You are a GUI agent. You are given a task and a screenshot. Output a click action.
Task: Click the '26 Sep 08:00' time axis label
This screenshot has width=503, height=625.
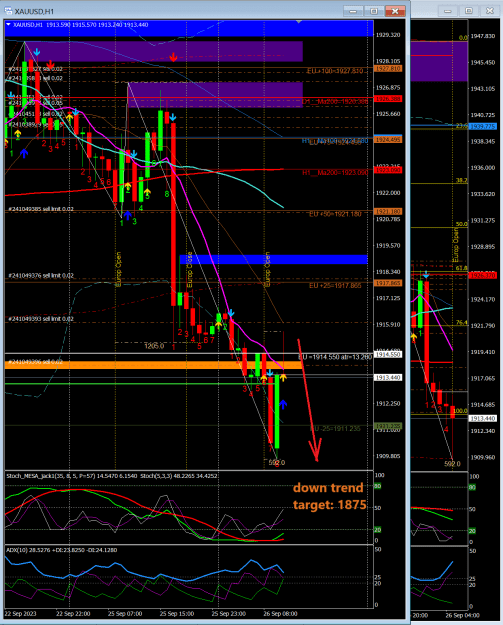coord(280,614)
